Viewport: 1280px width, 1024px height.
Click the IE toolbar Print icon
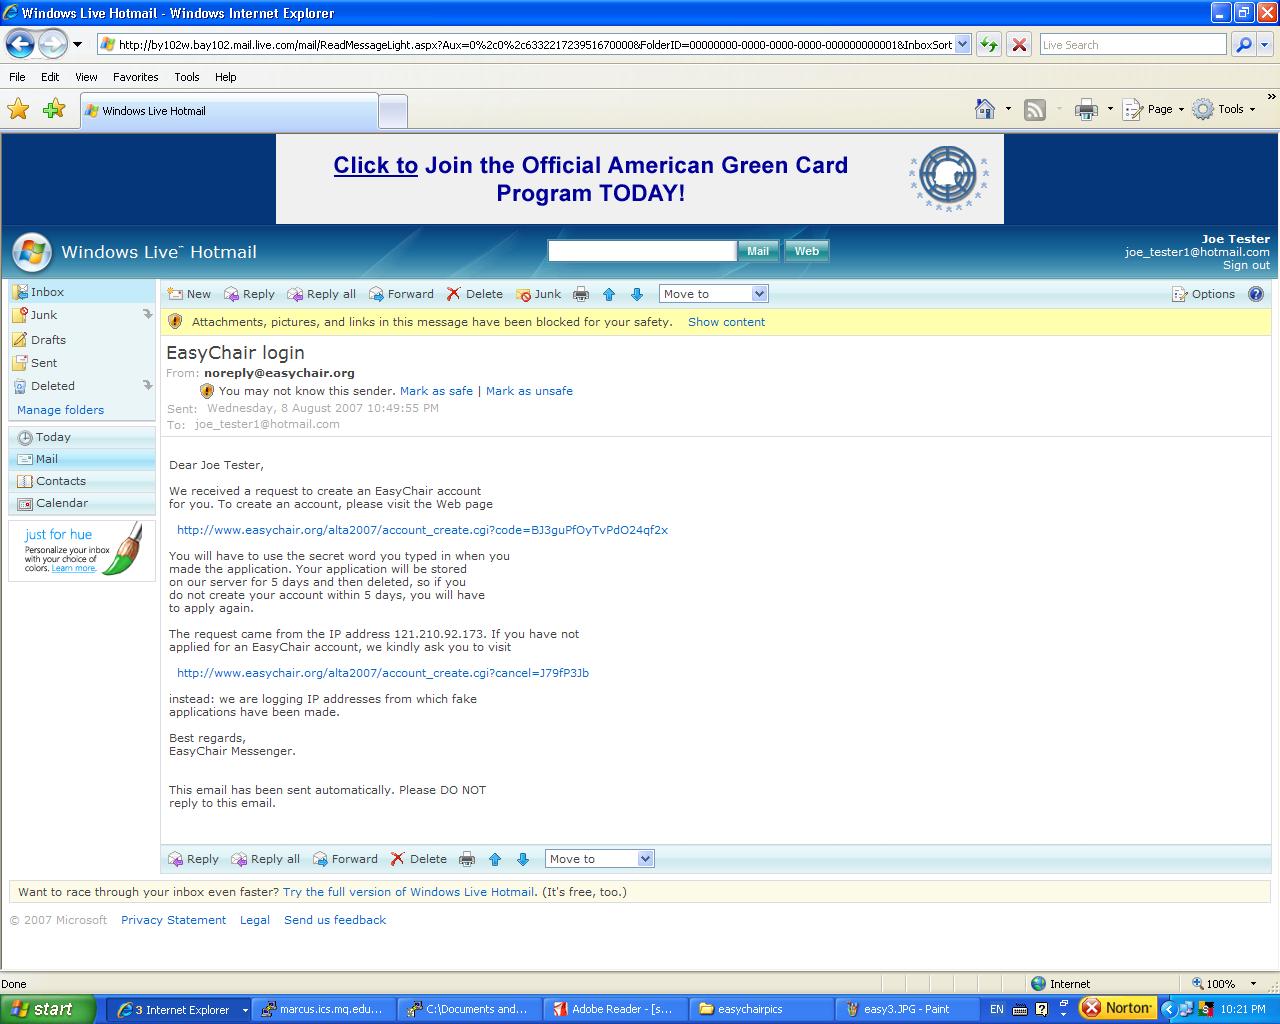click(1086, 109)
